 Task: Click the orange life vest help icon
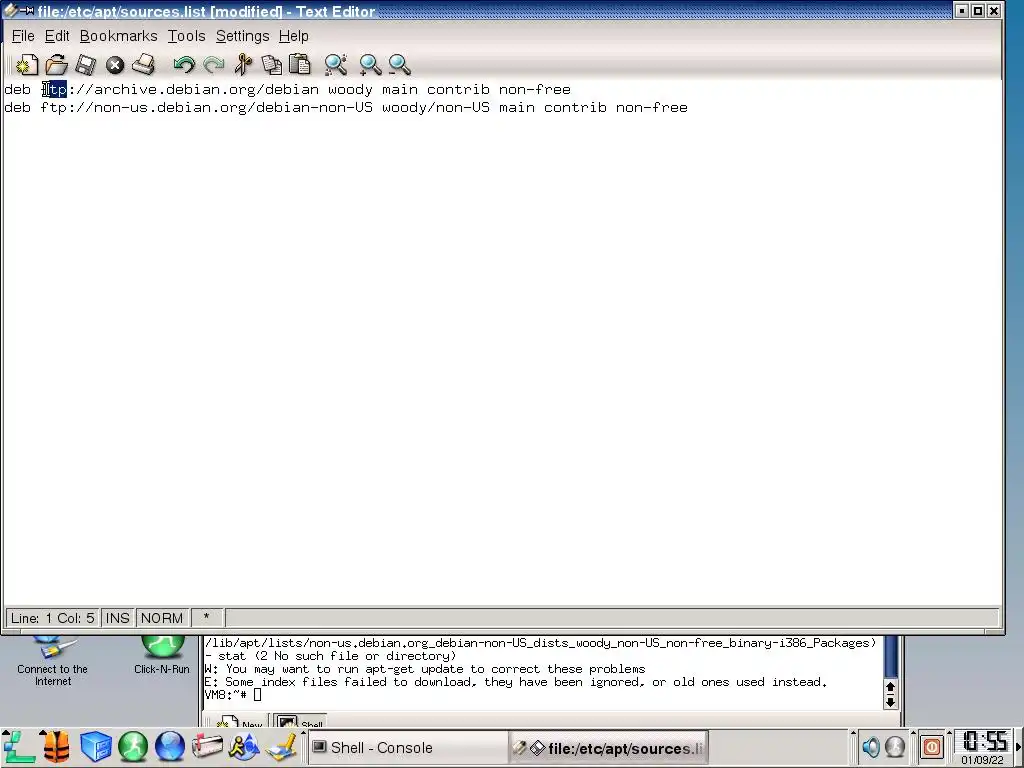tap(56, 748)
